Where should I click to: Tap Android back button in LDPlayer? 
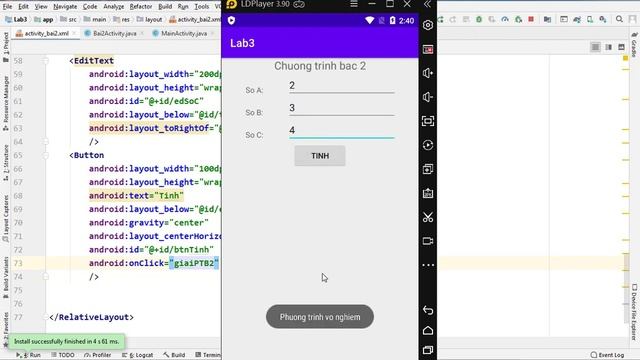click(x=428, y=310)
